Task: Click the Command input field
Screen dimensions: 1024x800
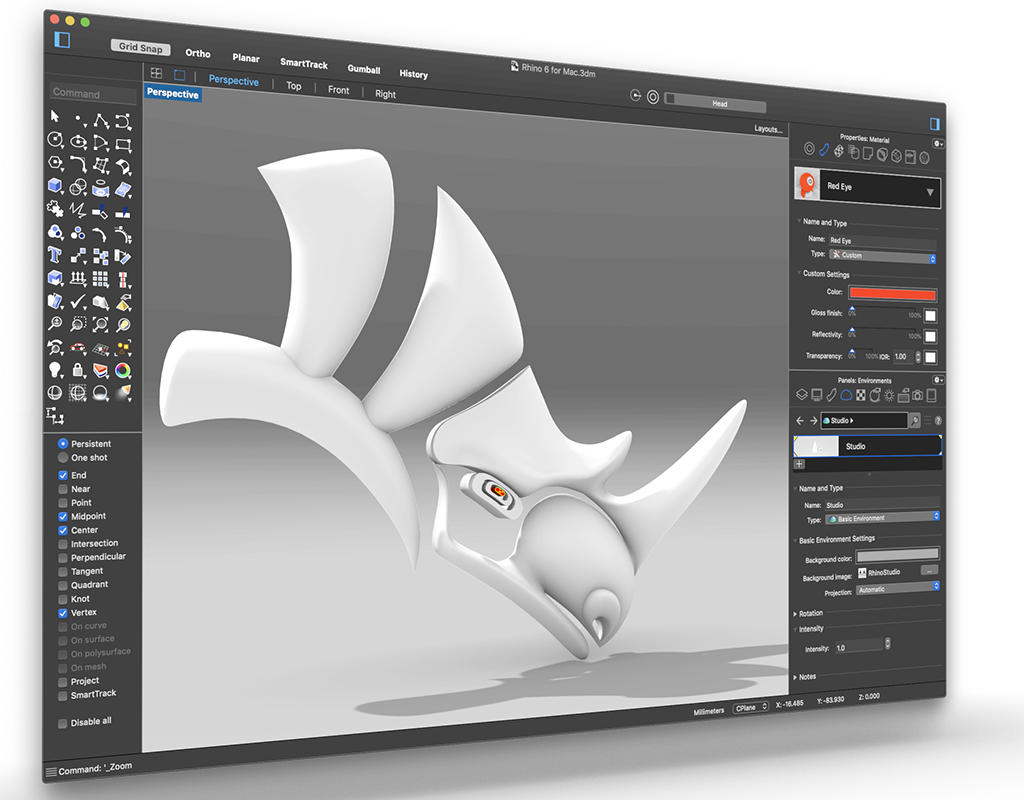Action: (x=93, y=94)
